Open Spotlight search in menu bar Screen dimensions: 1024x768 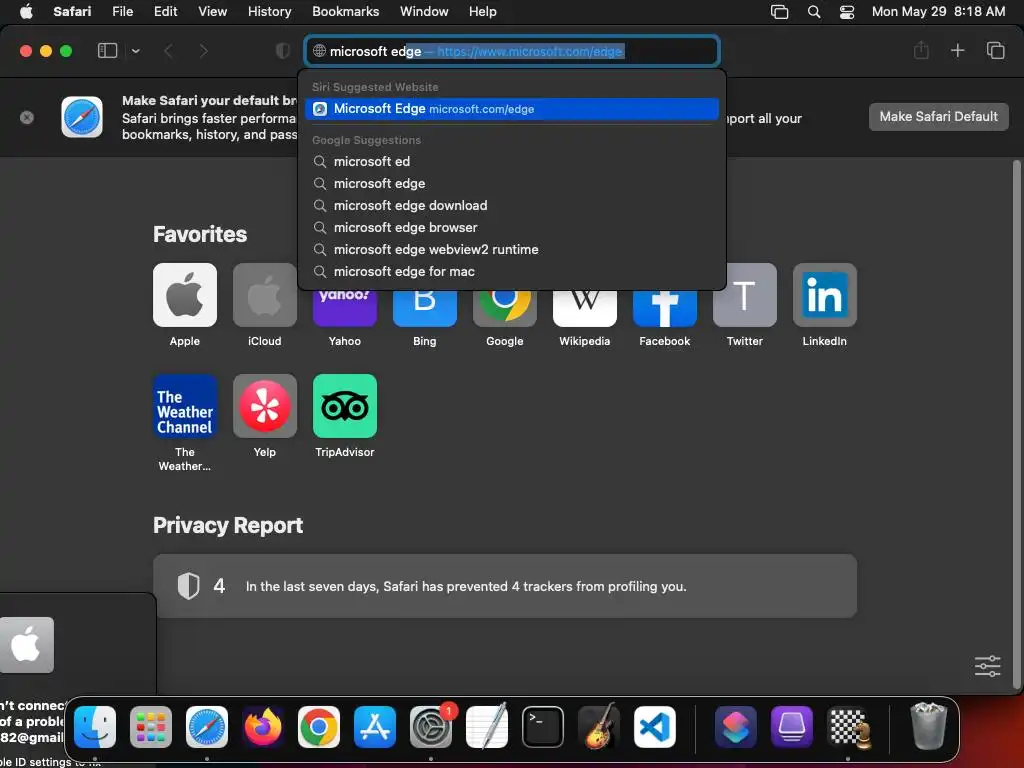pos(814,12)
